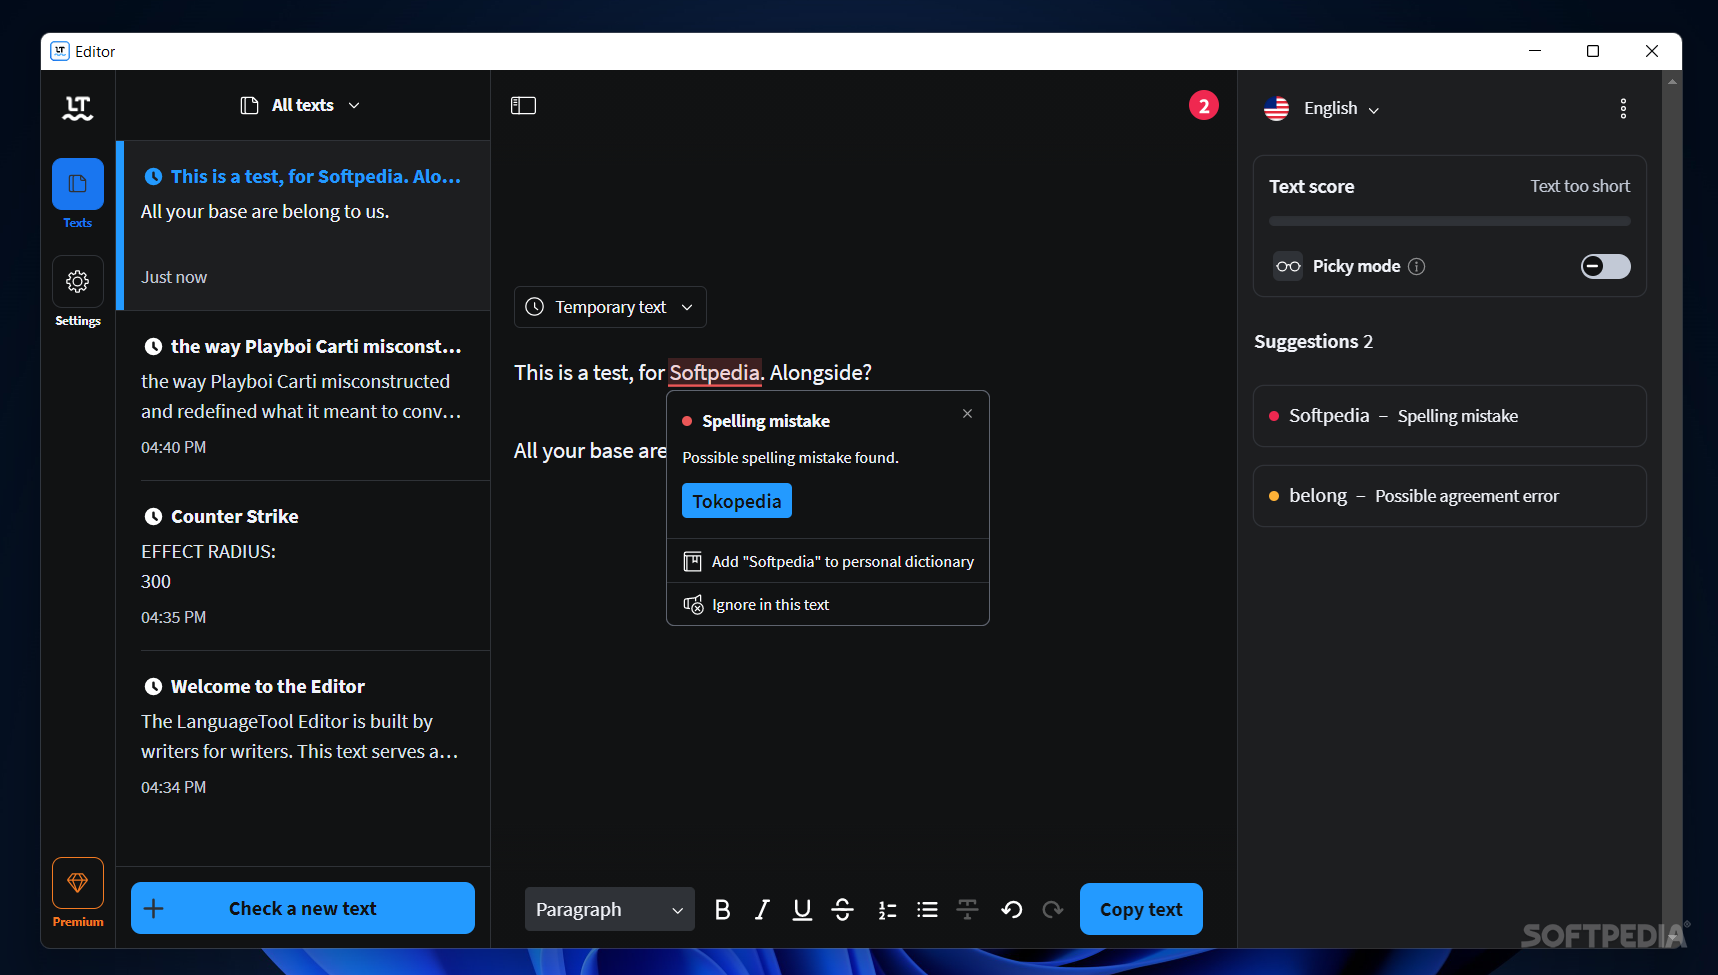The height and width of the screenshot is (975, 1718).
Task: Close the spelling mistake popup
Action: [x=967, y=414]
